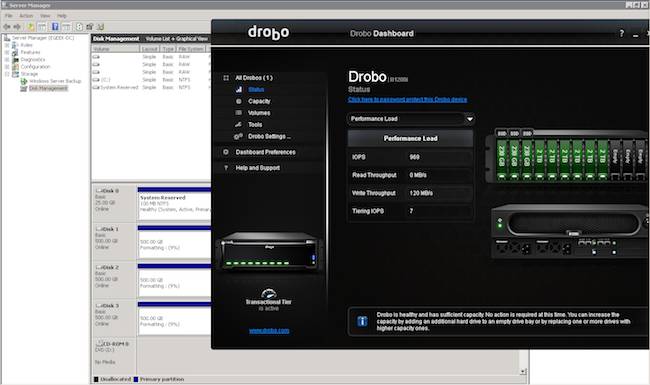Expand the Roles node in Server Manager tree
Screen dimensions: 650x385
7,45
